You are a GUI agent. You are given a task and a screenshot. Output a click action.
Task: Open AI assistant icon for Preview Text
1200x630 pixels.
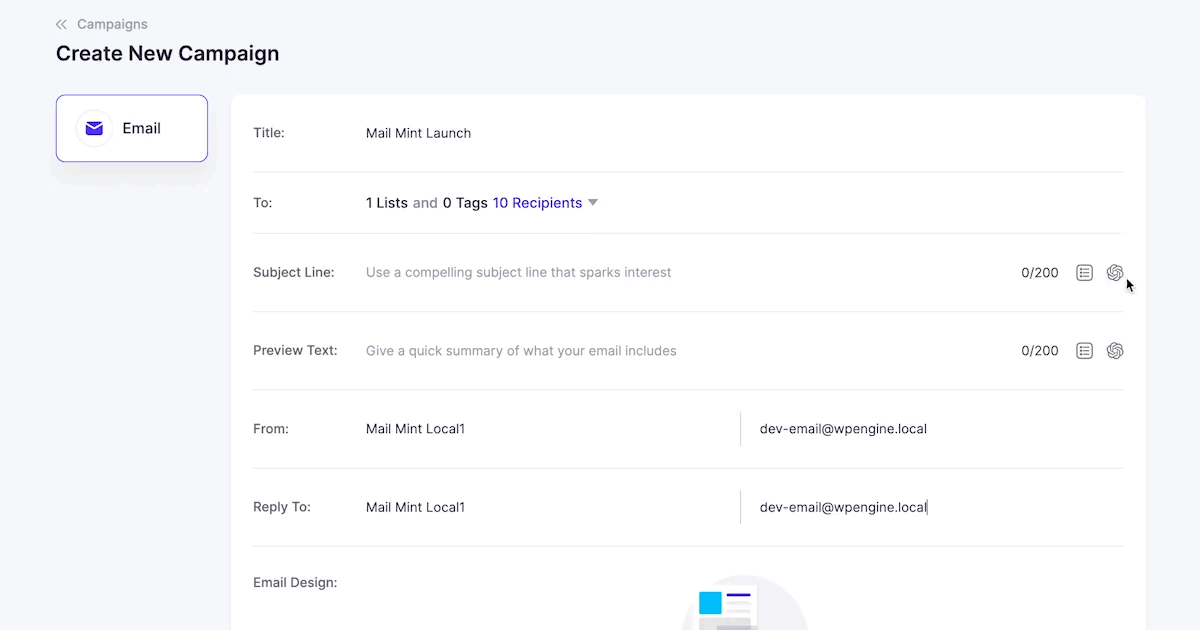tap(1115, 351)
